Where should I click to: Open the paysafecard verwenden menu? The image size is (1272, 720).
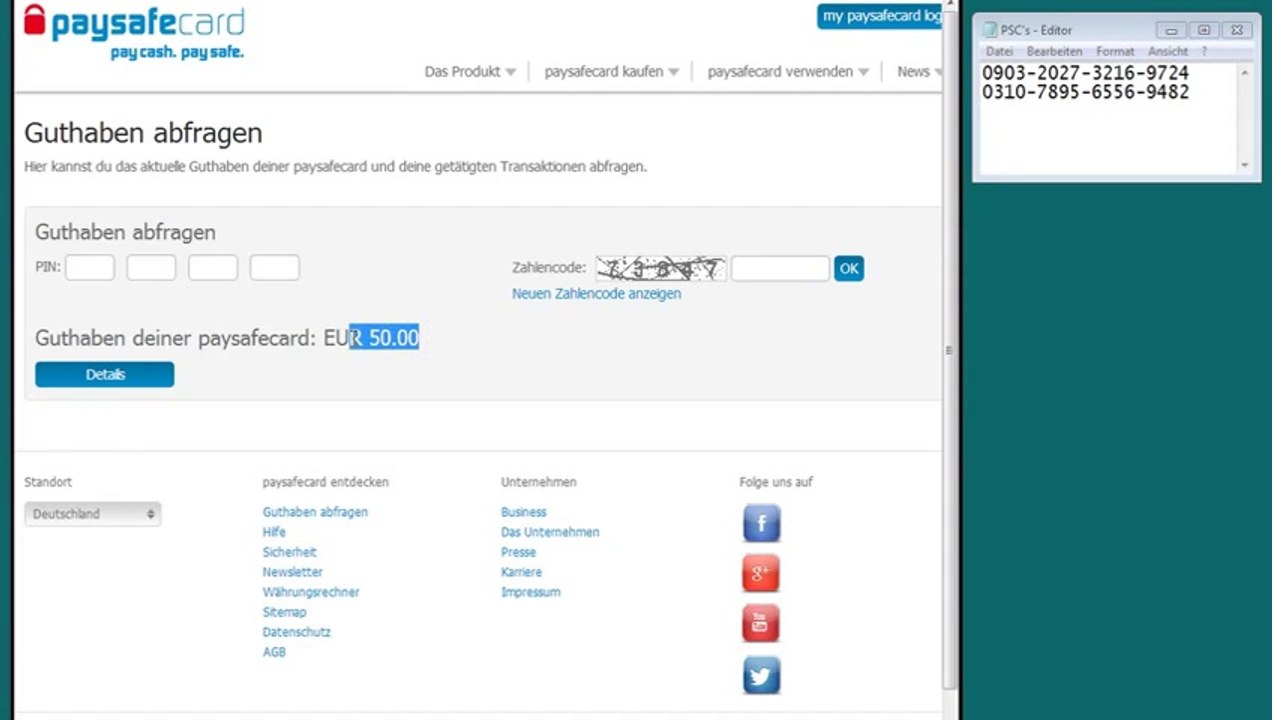(788, 72)
